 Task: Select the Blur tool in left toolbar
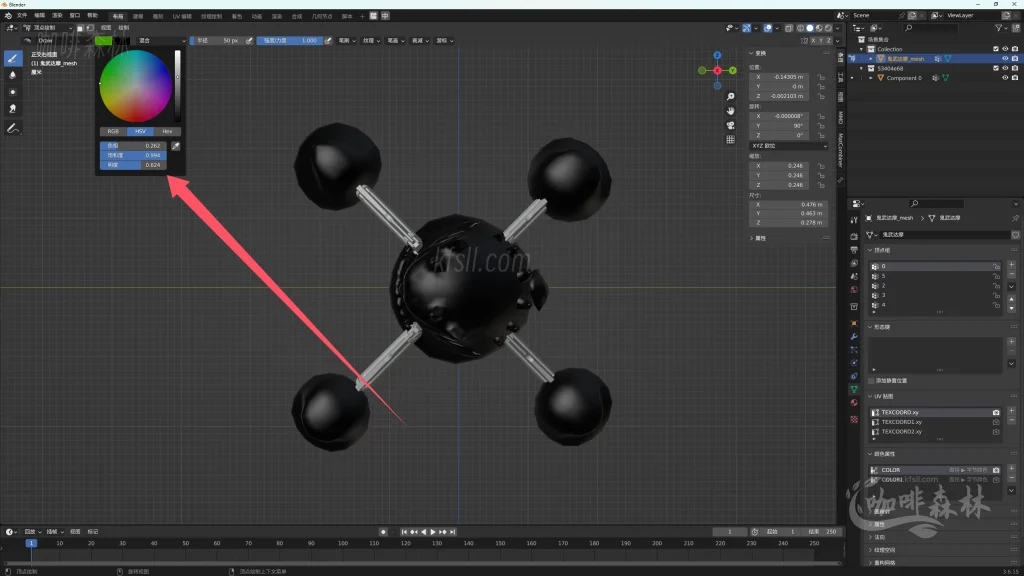pyautogui.click(x=13, y=75)
